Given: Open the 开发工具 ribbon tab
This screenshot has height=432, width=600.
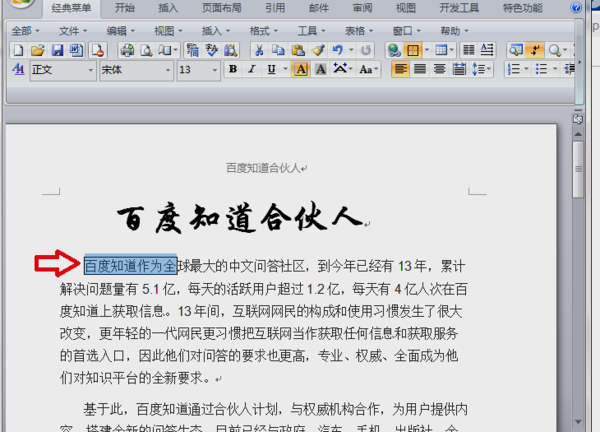Looking at the screenshot, I should [x=459, y=8].
